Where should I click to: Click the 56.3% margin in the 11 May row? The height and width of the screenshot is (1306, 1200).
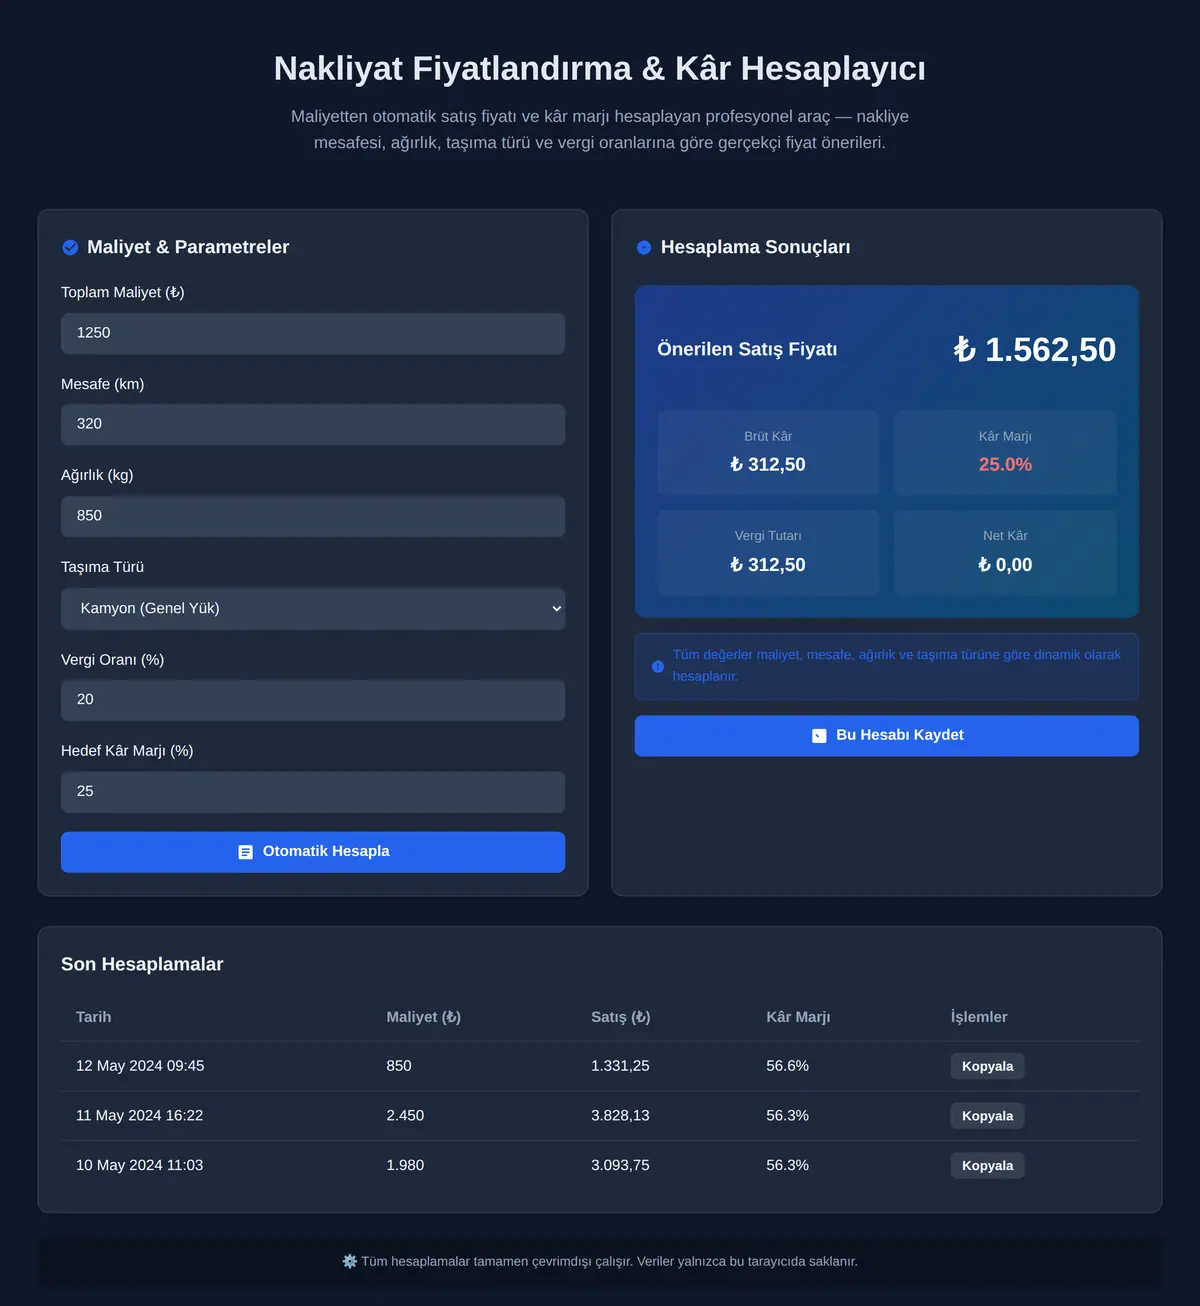[x=788, y=1116]
